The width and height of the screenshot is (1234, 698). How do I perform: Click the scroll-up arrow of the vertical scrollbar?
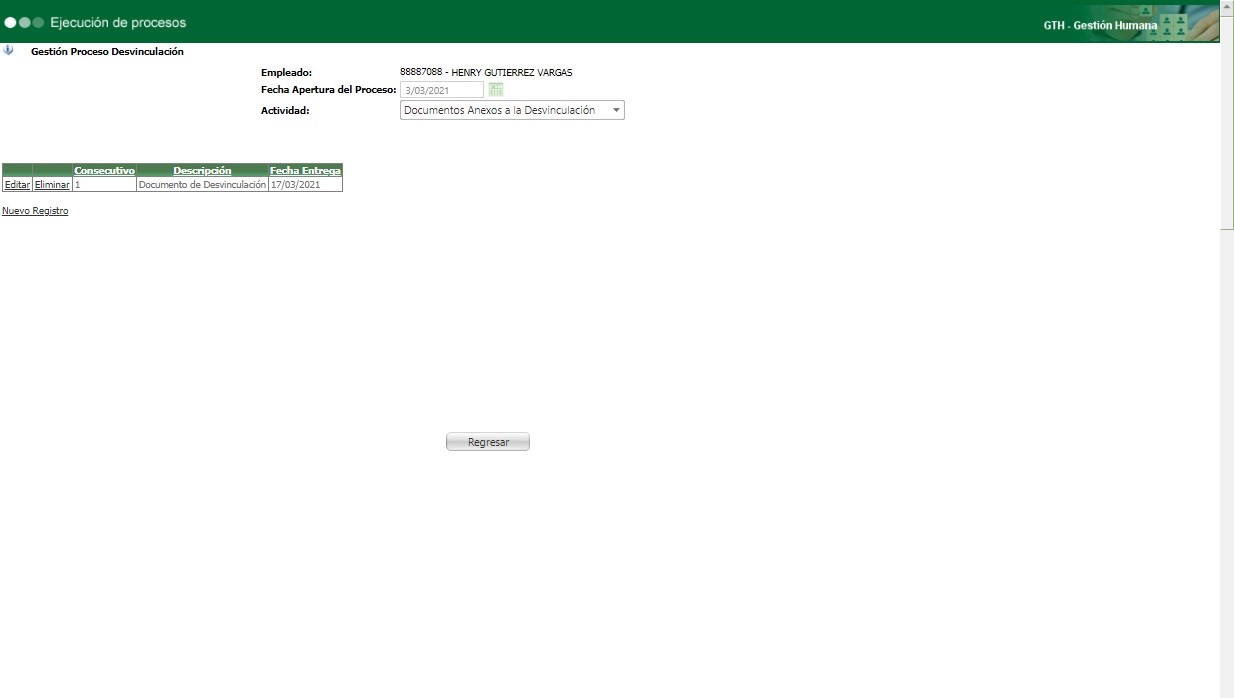point(1227,6)
